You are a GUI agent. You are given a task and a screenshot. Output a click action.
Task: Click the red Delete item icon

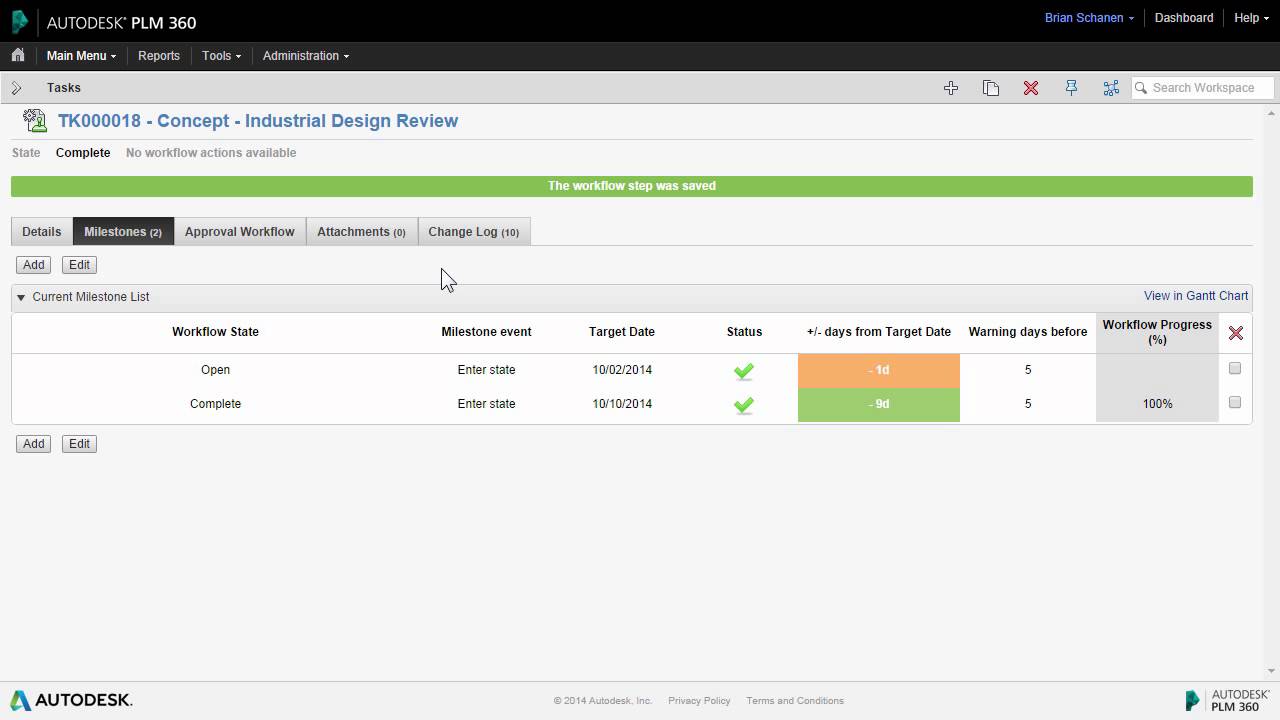(1031, 88)
